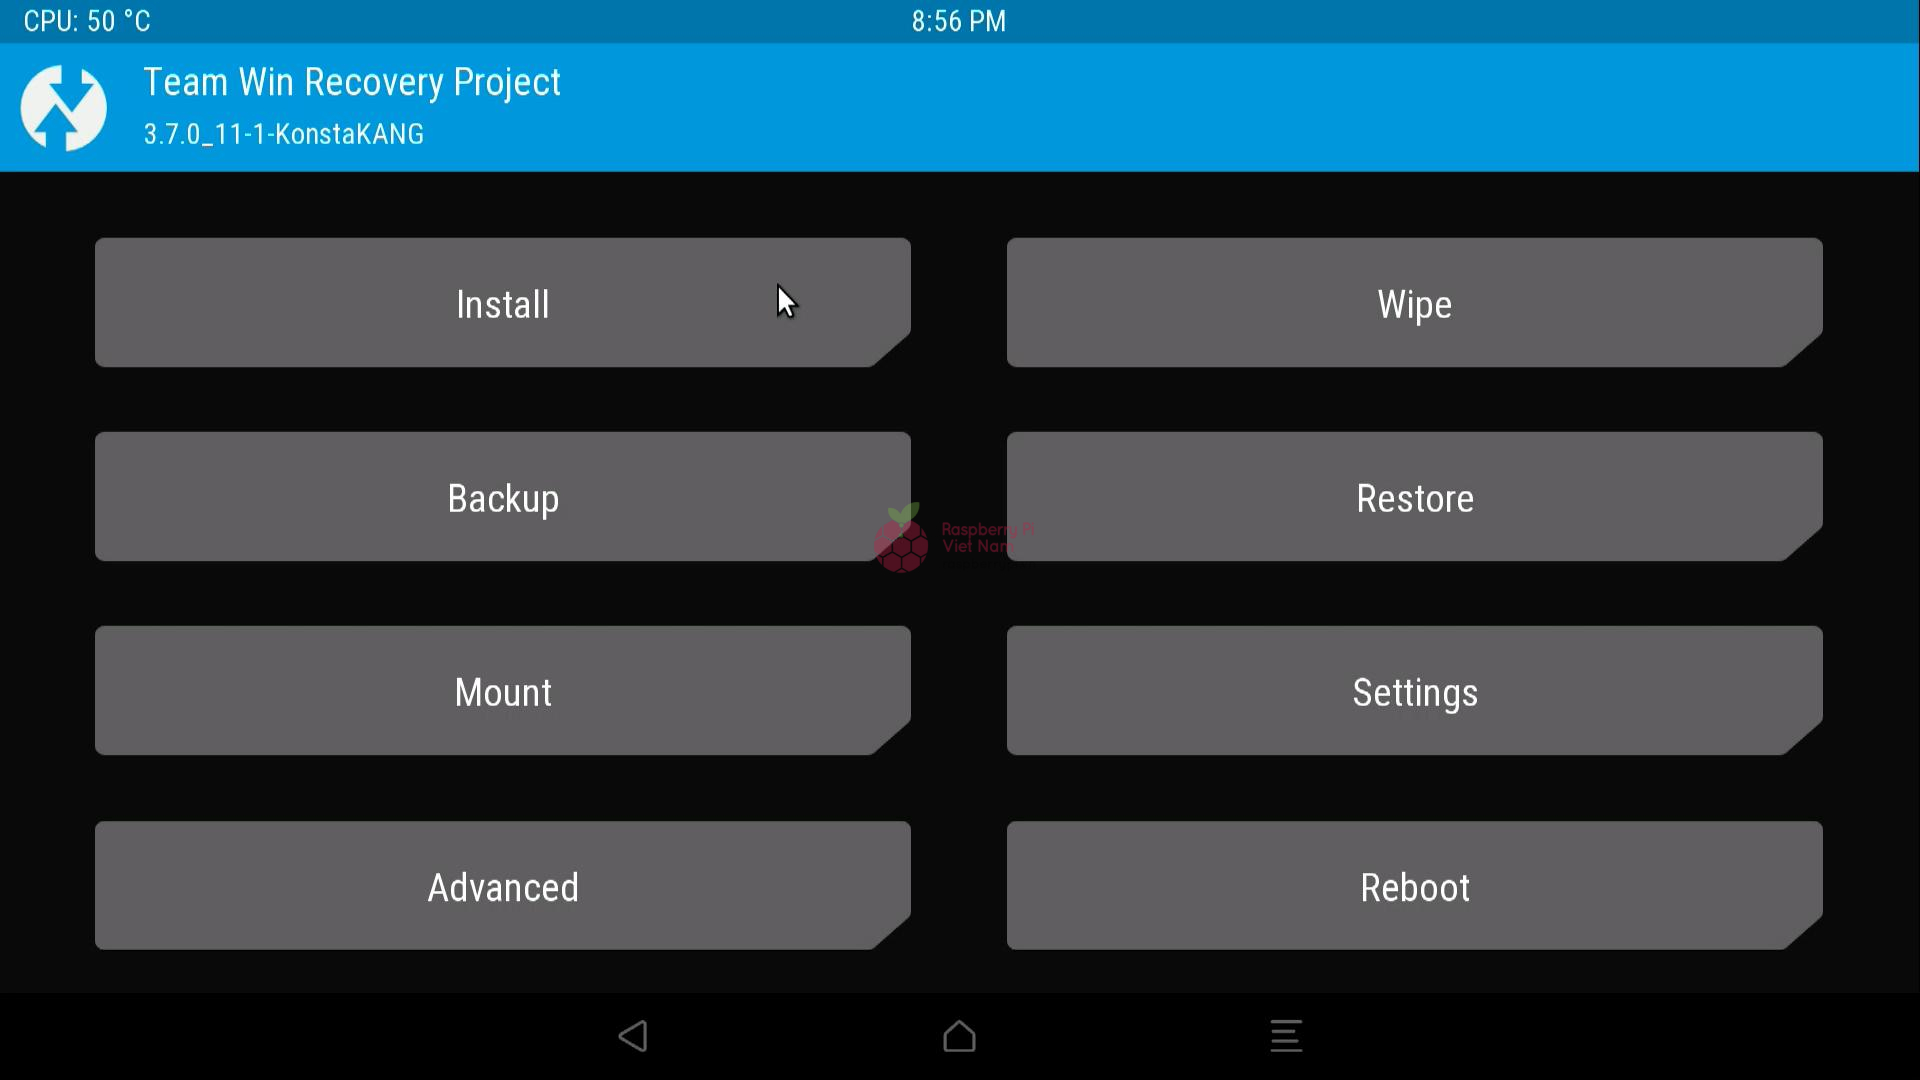Click the TWRP logo icon

pos(64,108)
